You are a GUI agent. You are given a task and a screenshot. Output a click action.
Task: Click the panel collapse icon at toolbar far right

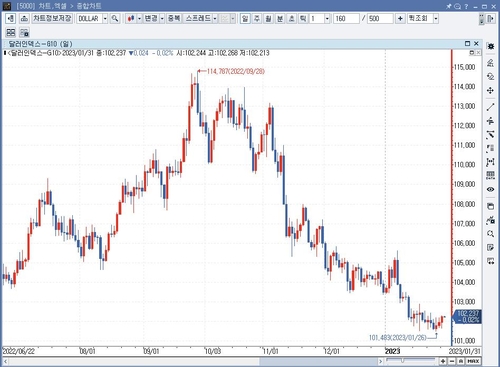coord(490,18)
